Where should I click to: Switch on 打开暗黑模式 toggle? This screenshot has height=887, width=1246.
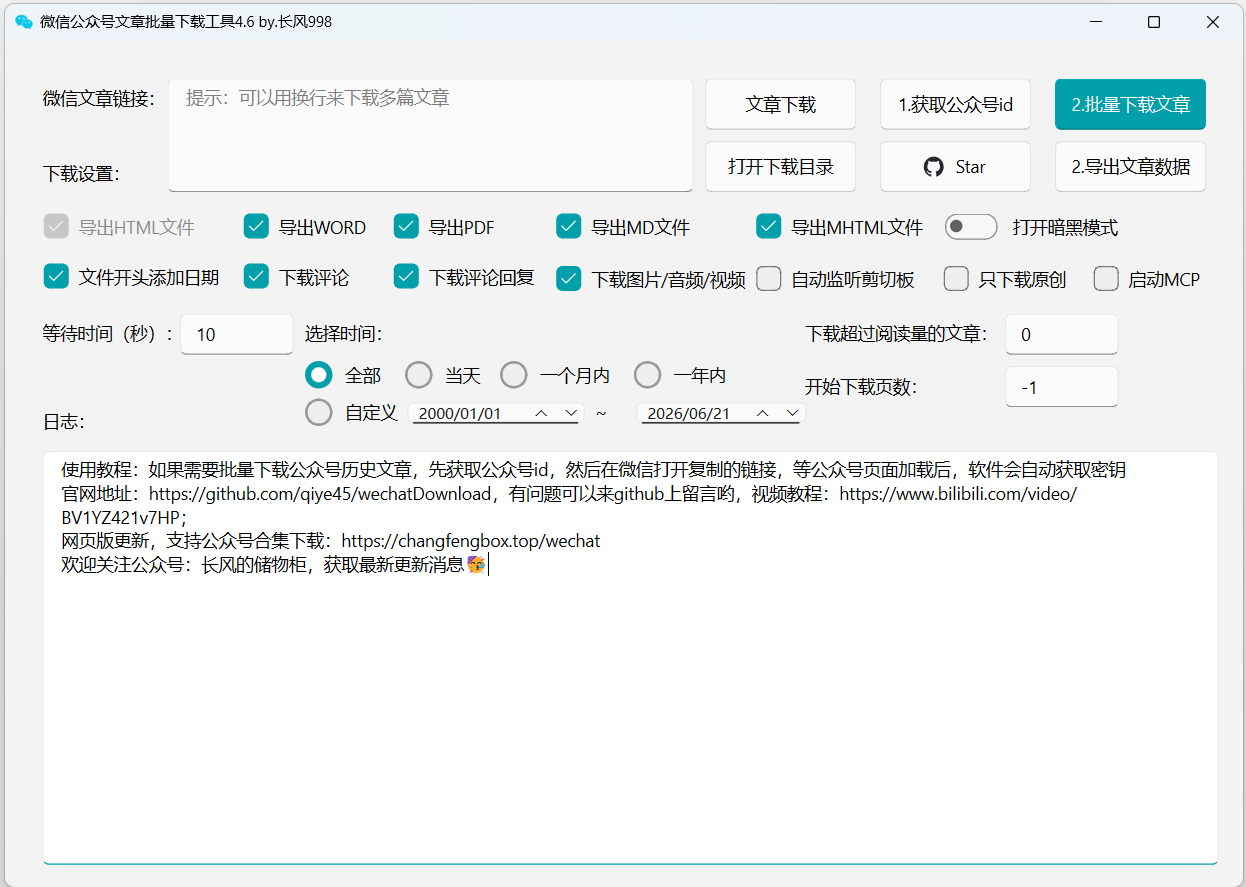pyautogui.click(x=971, y=227)
